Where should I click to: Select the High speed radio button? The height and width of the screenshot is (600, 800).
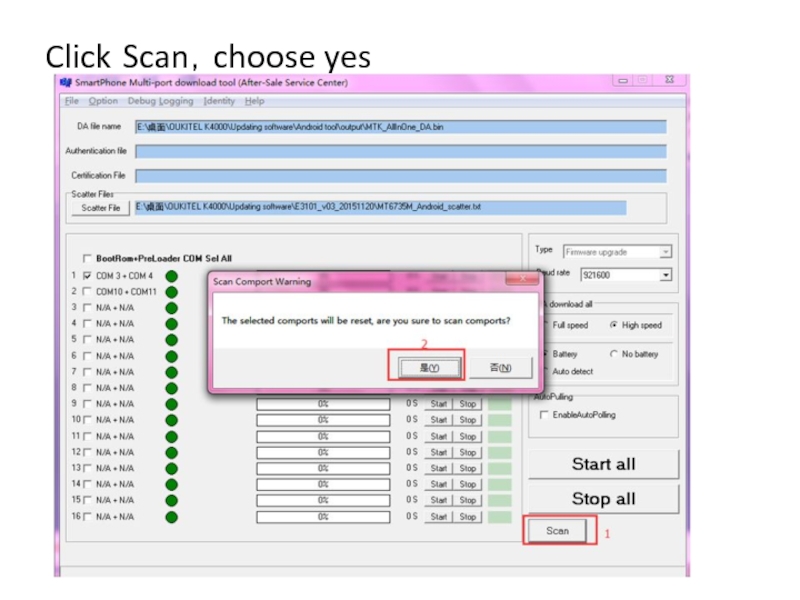(x=614, y=325)
